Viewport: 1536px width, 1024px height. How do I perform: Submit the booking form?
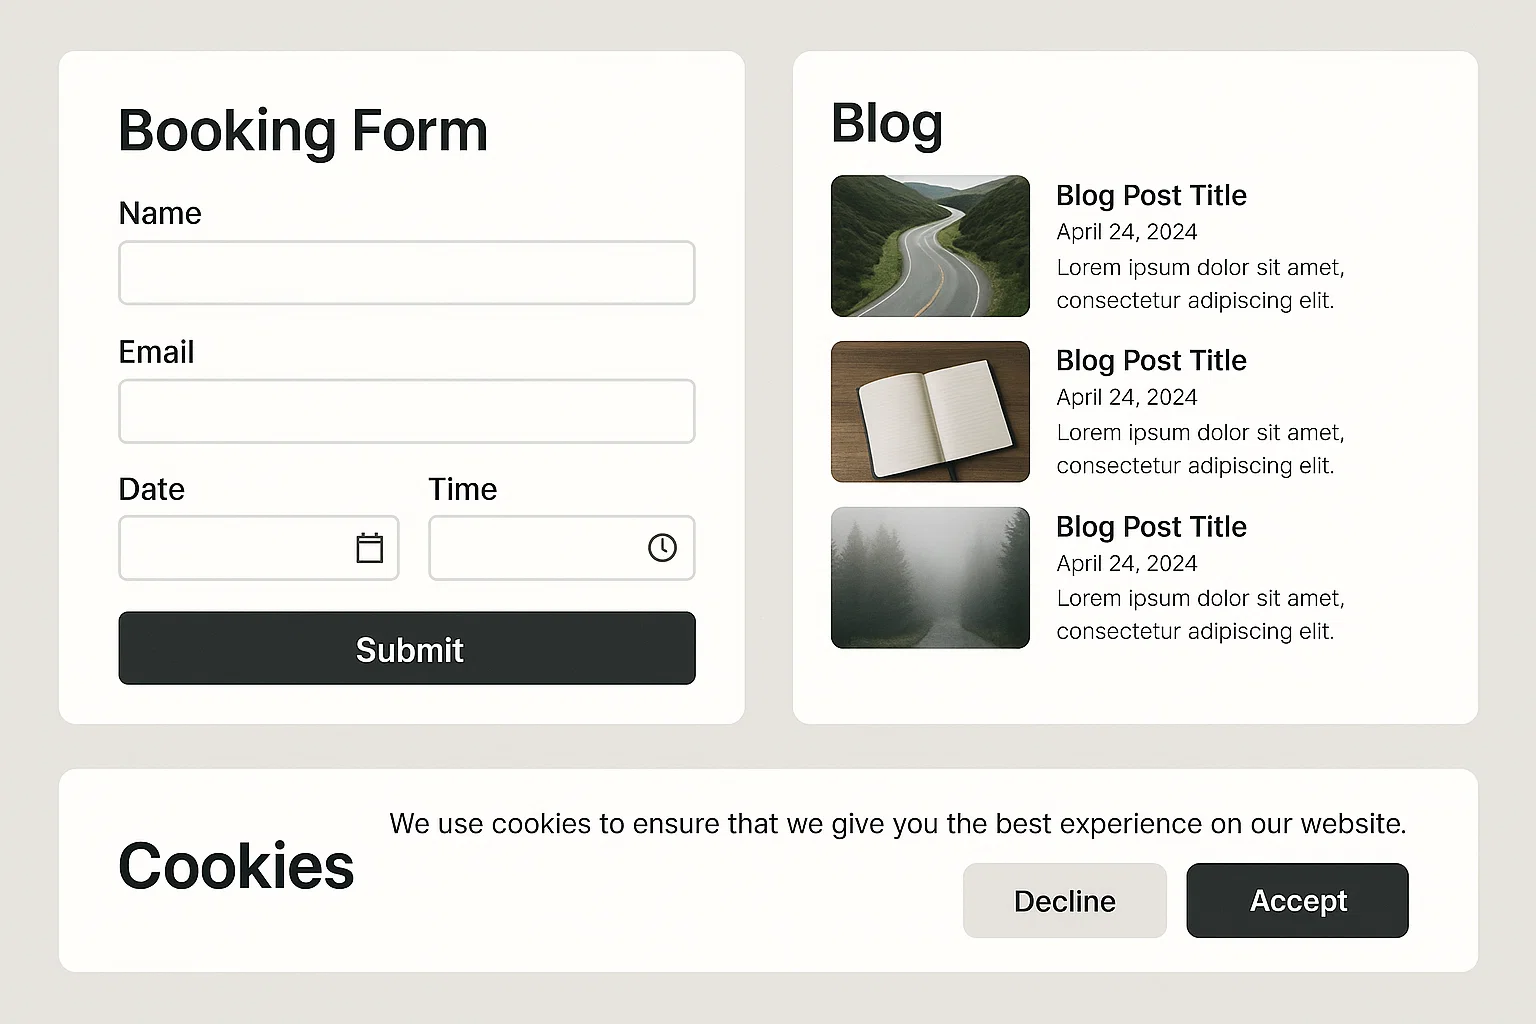(406, 649)
